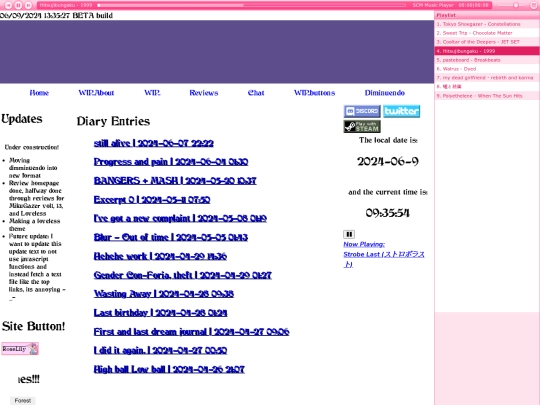Pause the SCM Music Player track
The height and width of the screenshot is (405, 540).
pyautogui.click(x=18, y=5)
